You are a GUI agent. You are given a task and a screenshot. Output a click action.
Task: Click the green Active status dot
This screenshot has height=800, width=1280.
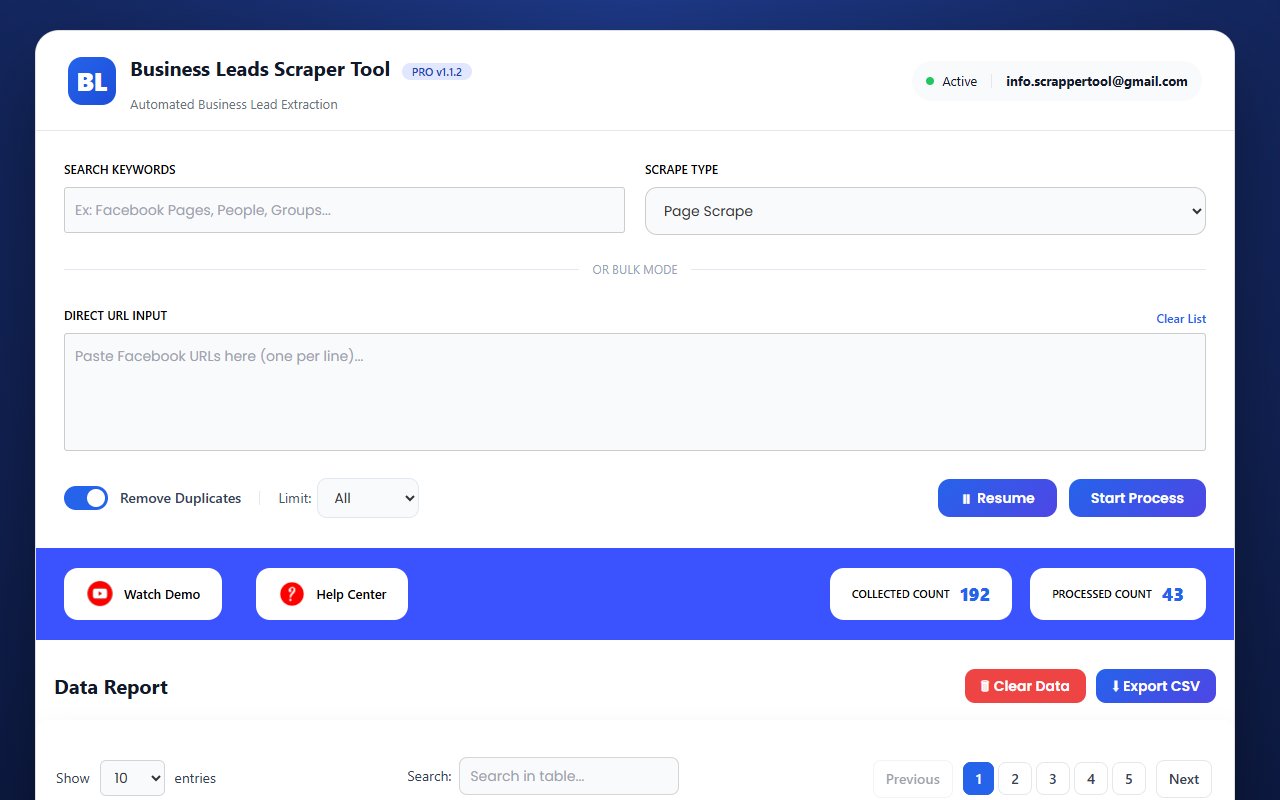click(930, 81)
